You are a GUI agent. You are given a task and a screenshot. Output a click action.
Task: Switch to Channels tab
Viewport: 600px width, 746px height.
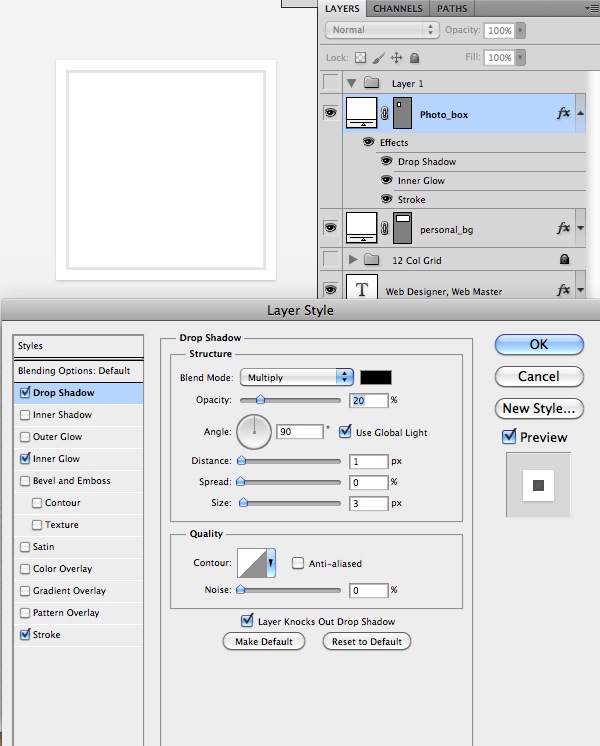pyautogui.click(x=397, y=9)
